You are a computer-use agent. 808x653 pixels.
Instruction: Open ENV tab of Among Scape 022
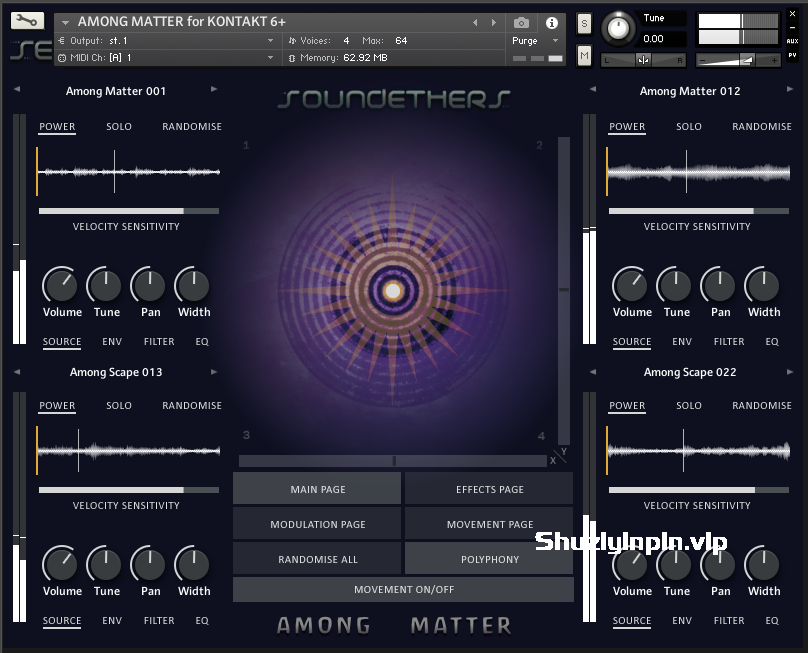pyautogui.click(x=682, y=621)
